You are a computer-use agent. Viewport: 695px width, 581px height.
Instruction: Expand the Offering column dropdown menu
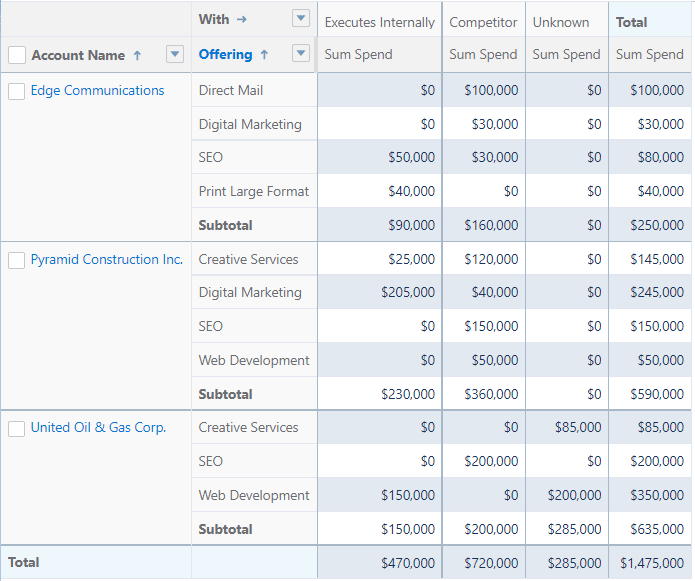301,54
